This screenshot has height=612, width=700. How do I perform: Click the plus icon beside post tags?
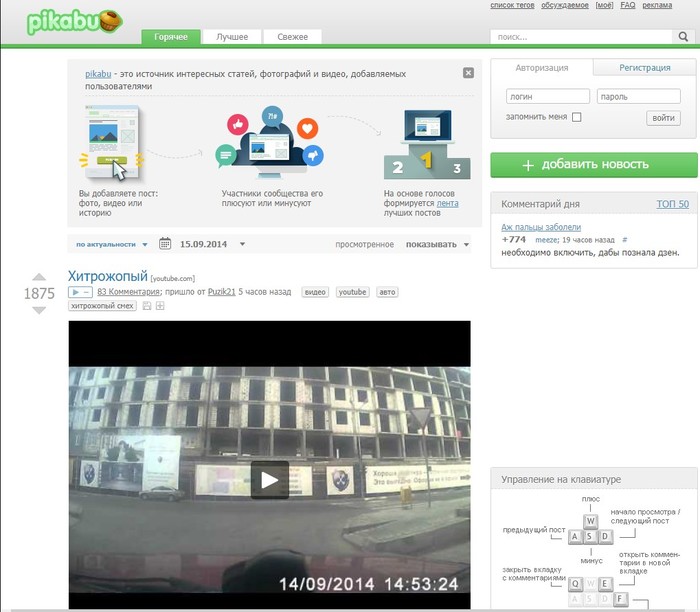pos(160,306)
